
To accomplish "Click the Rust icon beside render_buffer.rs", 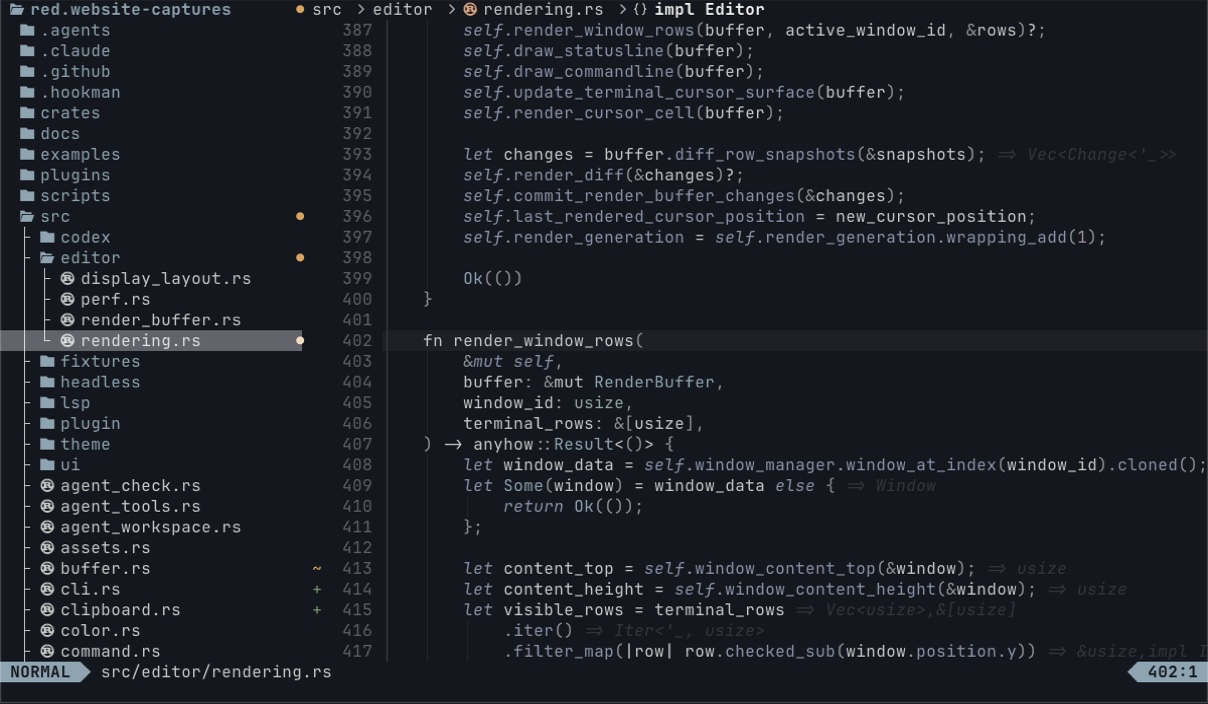I will tap(67, 320).
